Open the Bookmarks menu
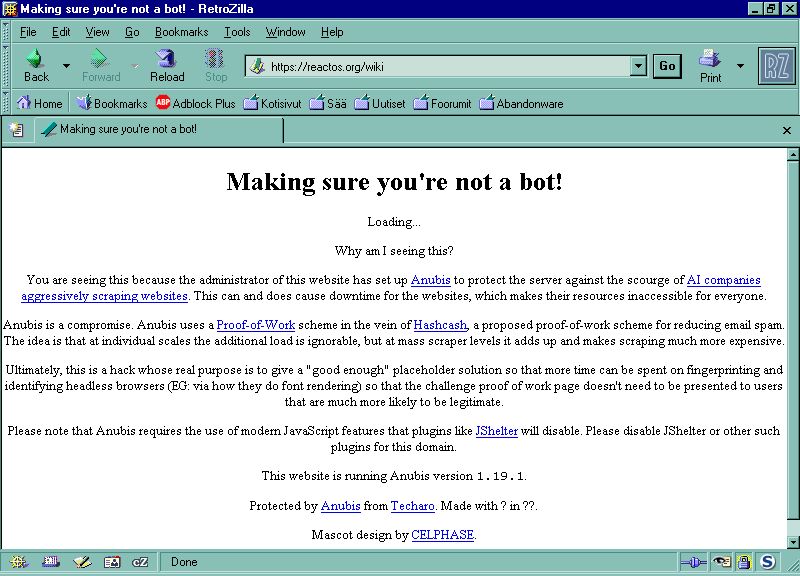Screen dimensions: 800x576 [x=180, y=32]
